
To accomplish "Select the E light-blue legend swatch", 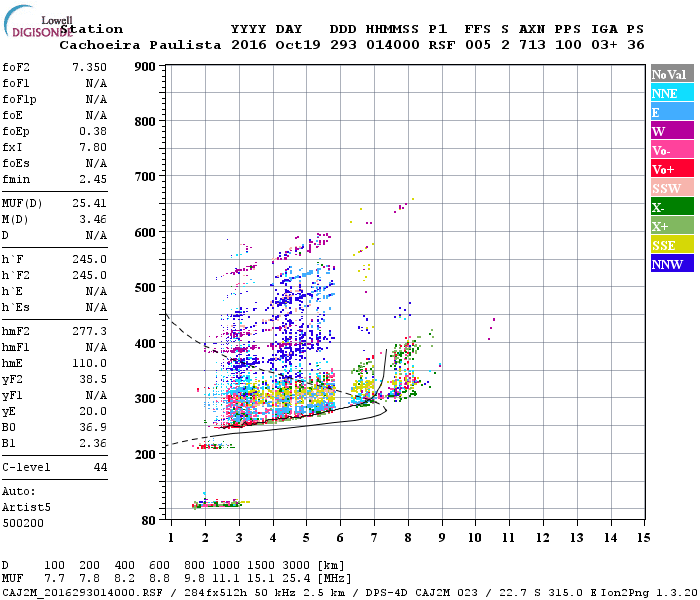I will coord(672,112).
